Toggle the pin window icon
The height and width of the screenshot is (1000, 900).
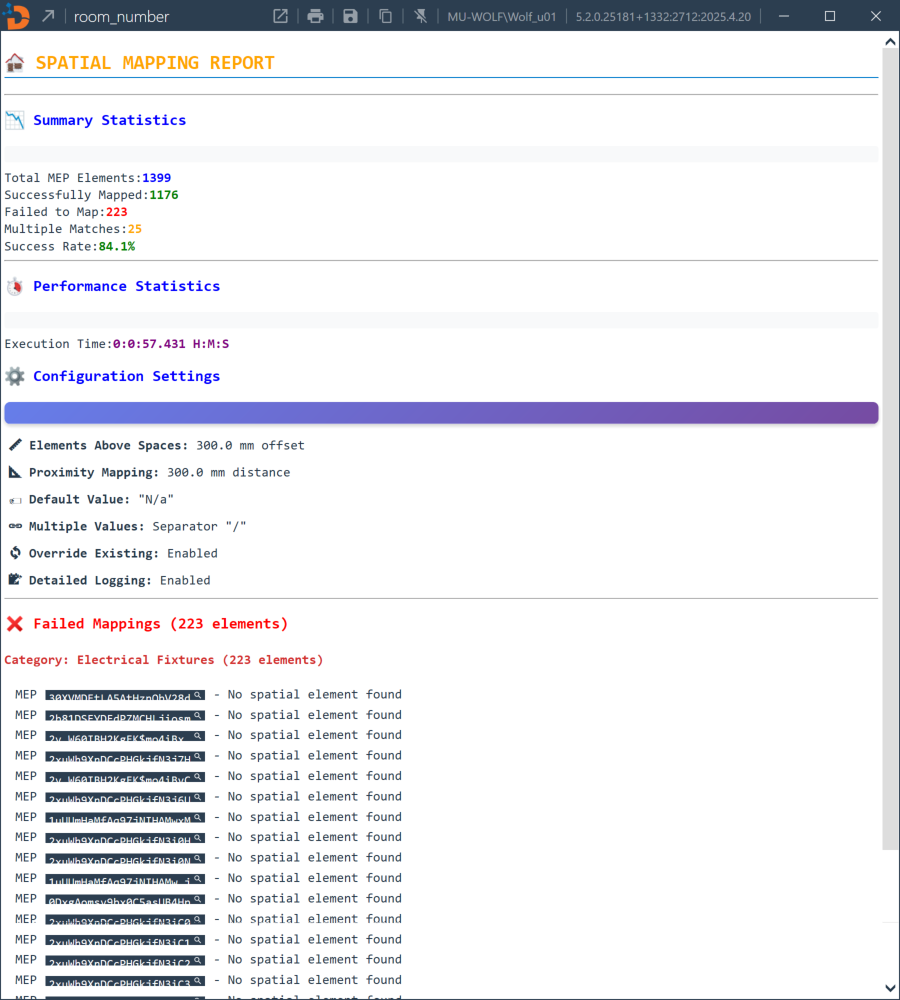coord(421,16)
